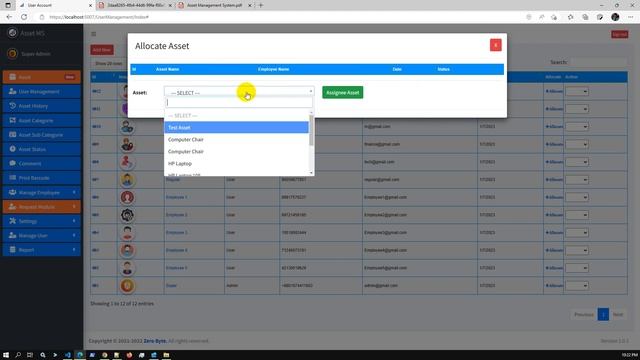Image resolution: width=640 pixels, height=360 pixels.
Task: Open the Asset item in sidebar
Action: [42, 77]
